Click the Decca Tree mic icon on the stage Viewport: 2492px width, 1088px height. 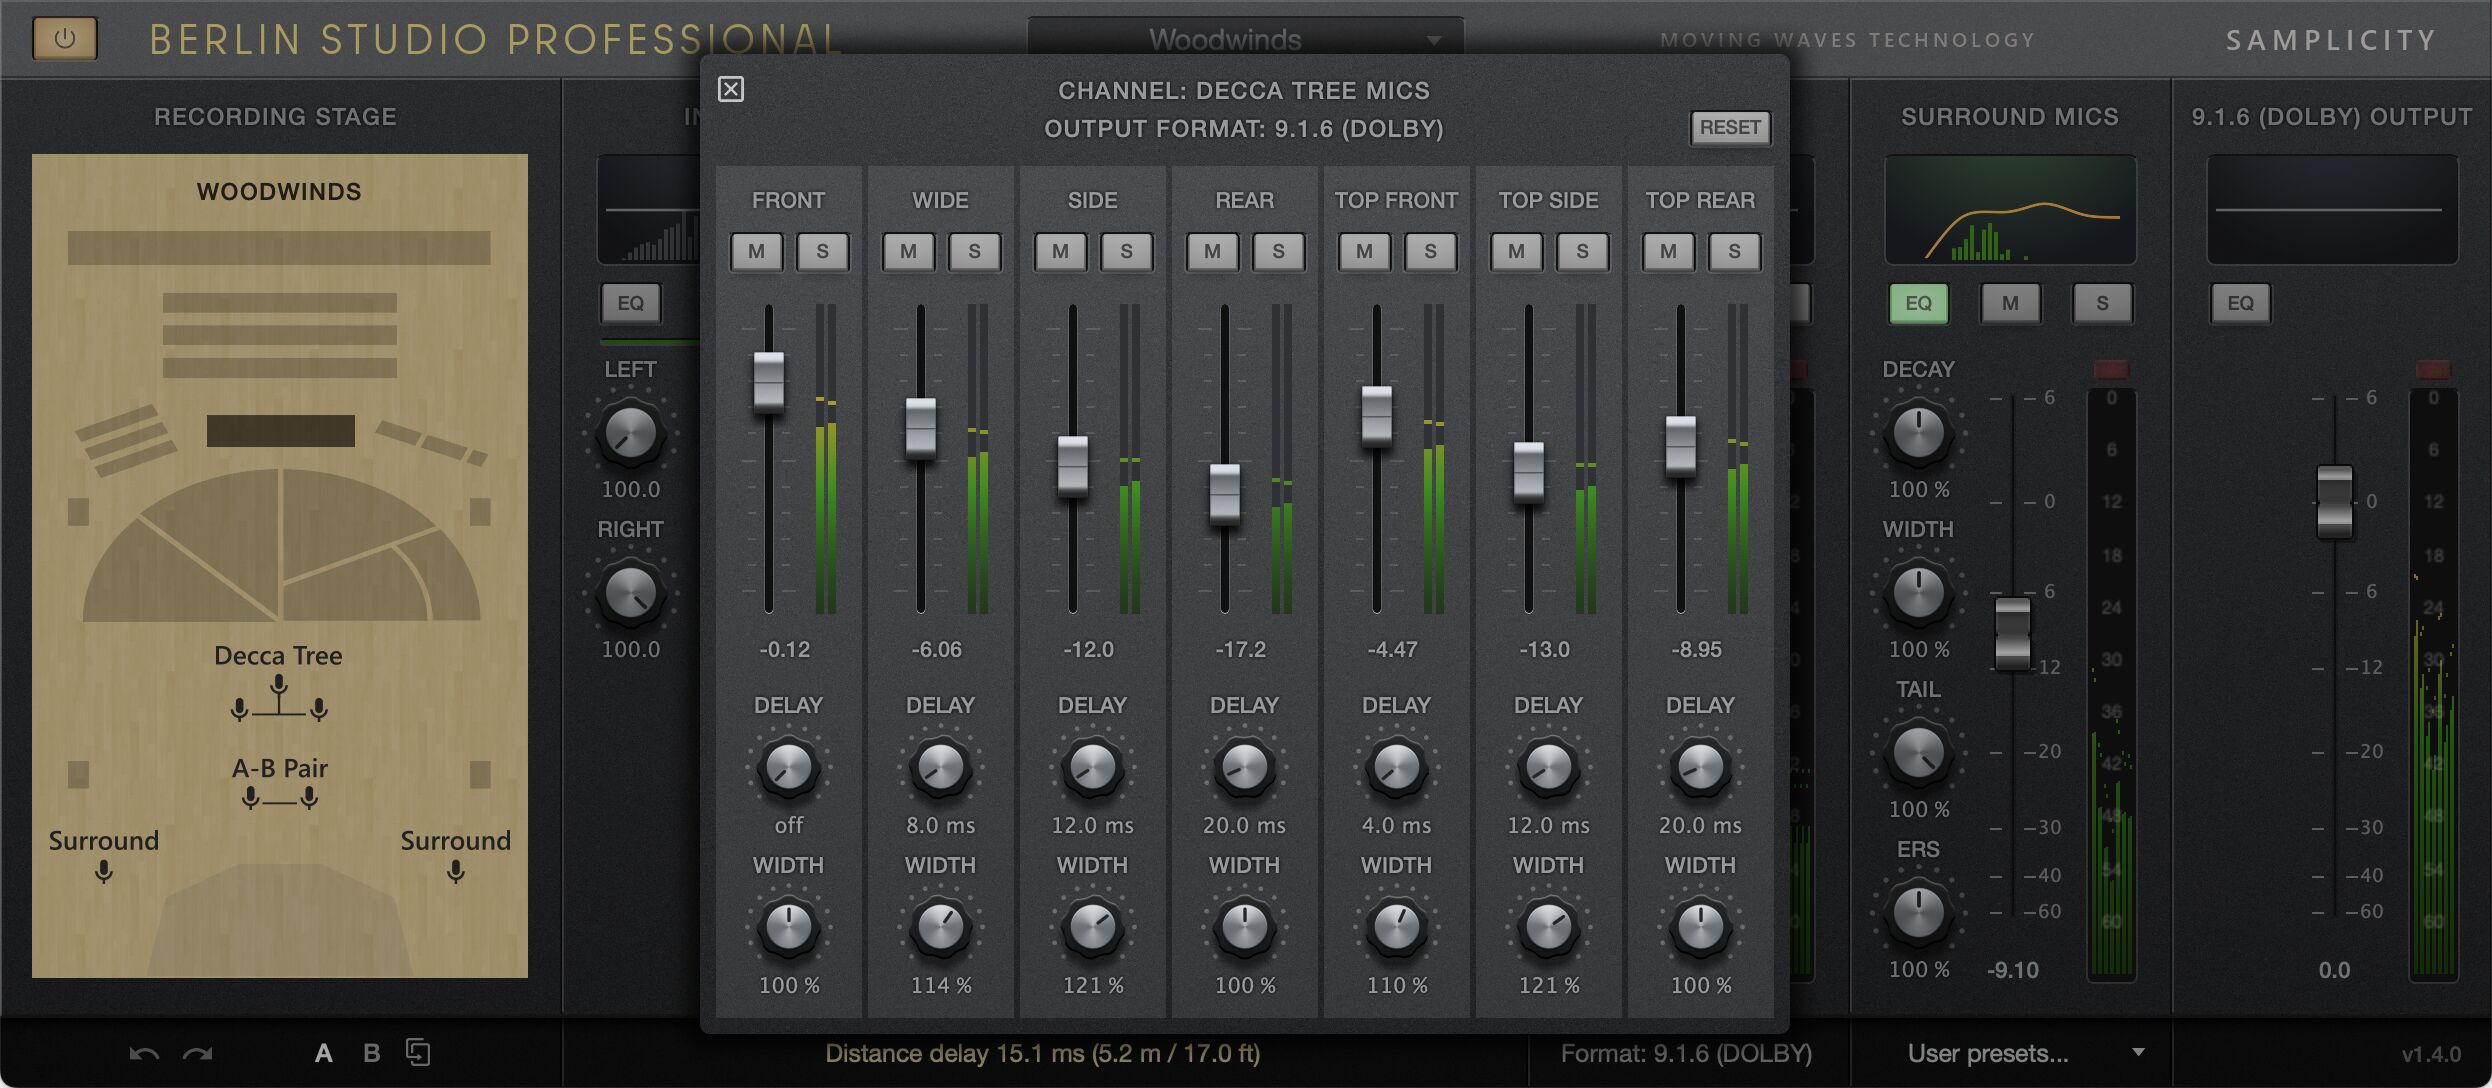[278, 692]
